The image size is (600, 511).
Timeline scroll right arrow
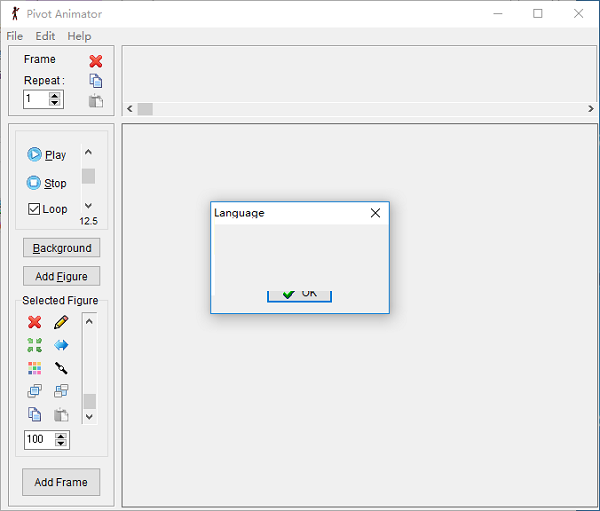tap(590, 109)
